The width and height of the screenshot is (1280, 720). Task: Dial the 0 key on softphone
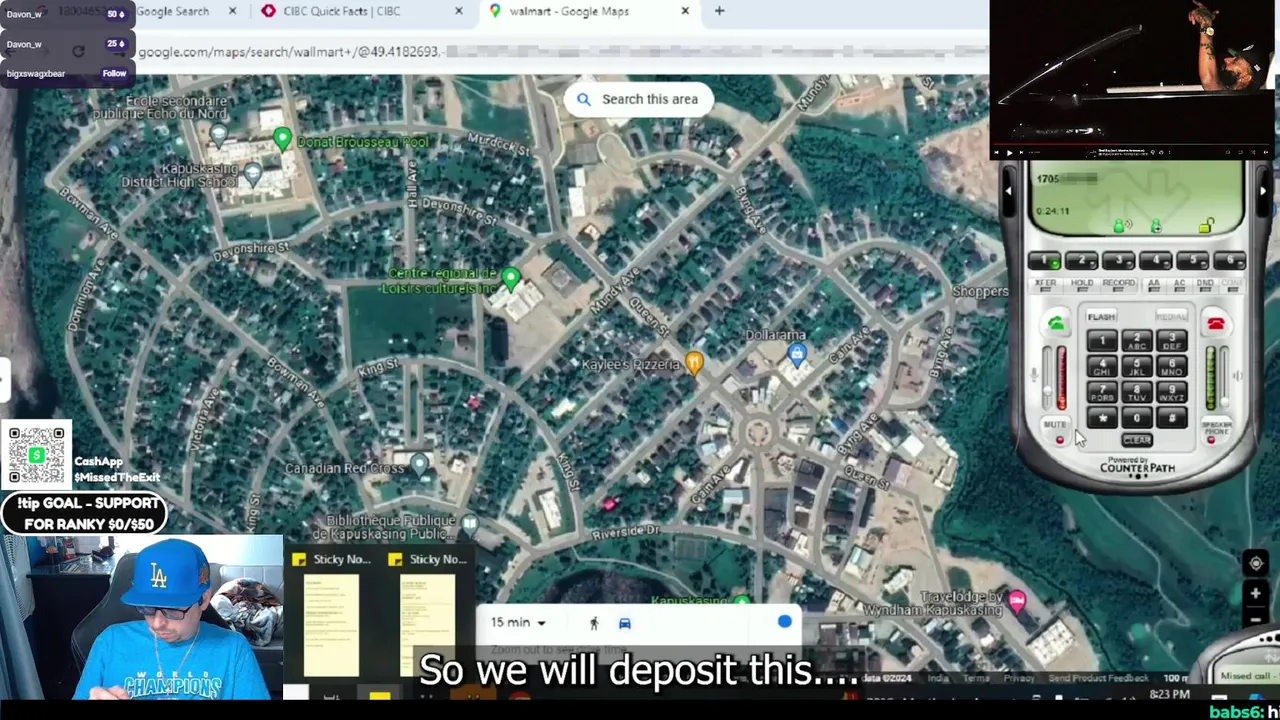click(1137, 417)
